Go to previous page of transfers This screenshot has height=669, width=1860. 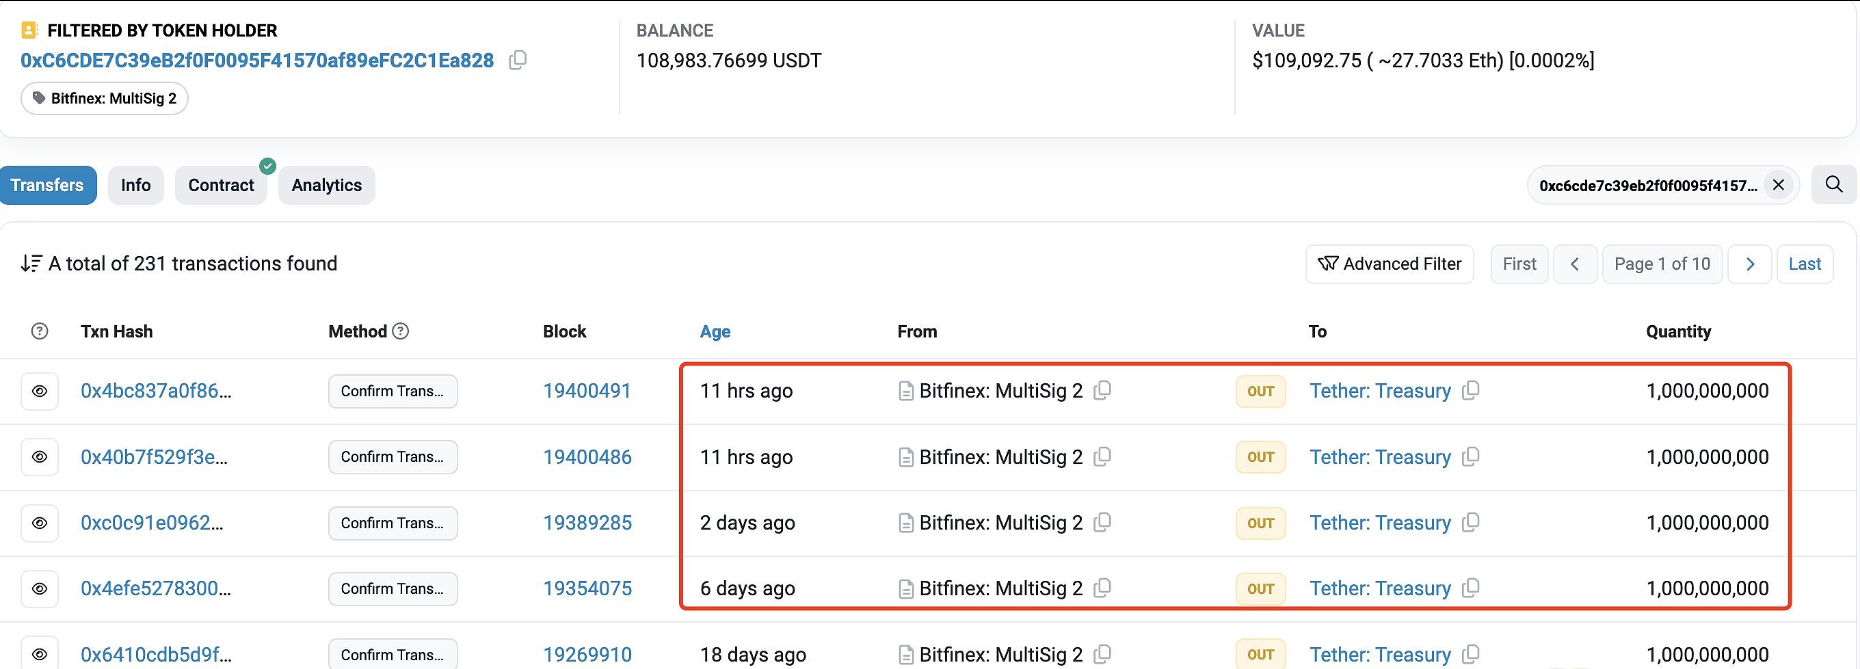[1574, 264]
